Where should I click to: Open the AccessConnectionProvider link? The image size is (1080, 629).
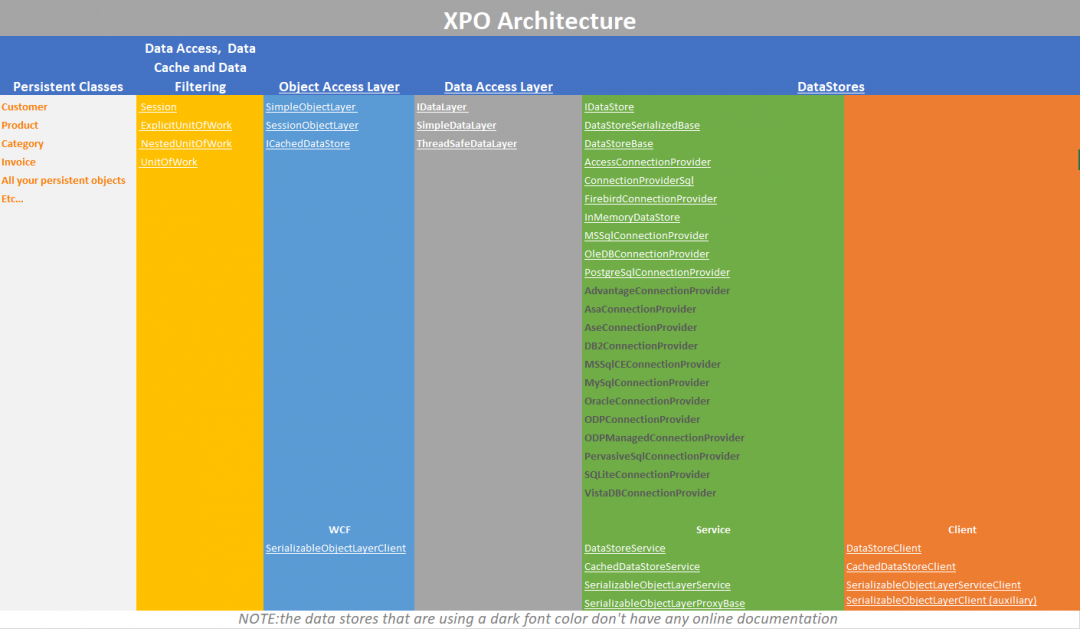pos(647,162)
